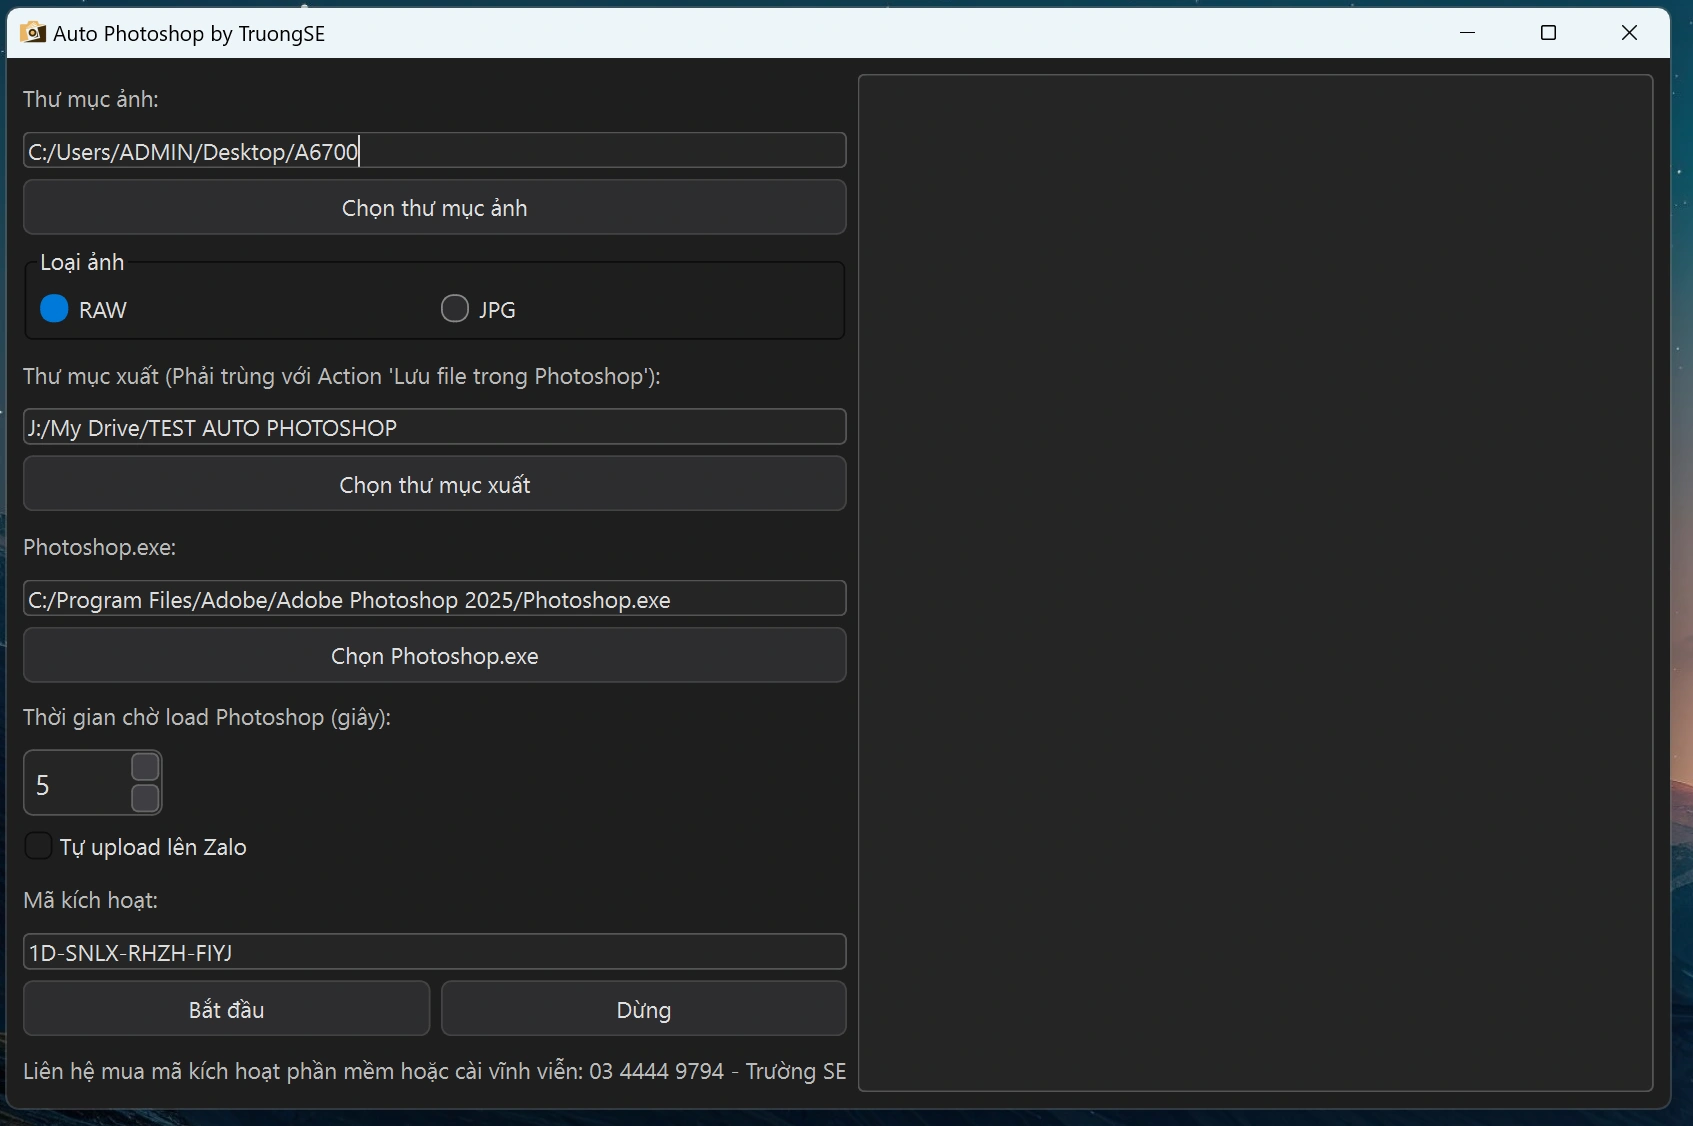
Task: Open the 'Chọn Photoshop.exe' file picker
Action: coord(434,656)
